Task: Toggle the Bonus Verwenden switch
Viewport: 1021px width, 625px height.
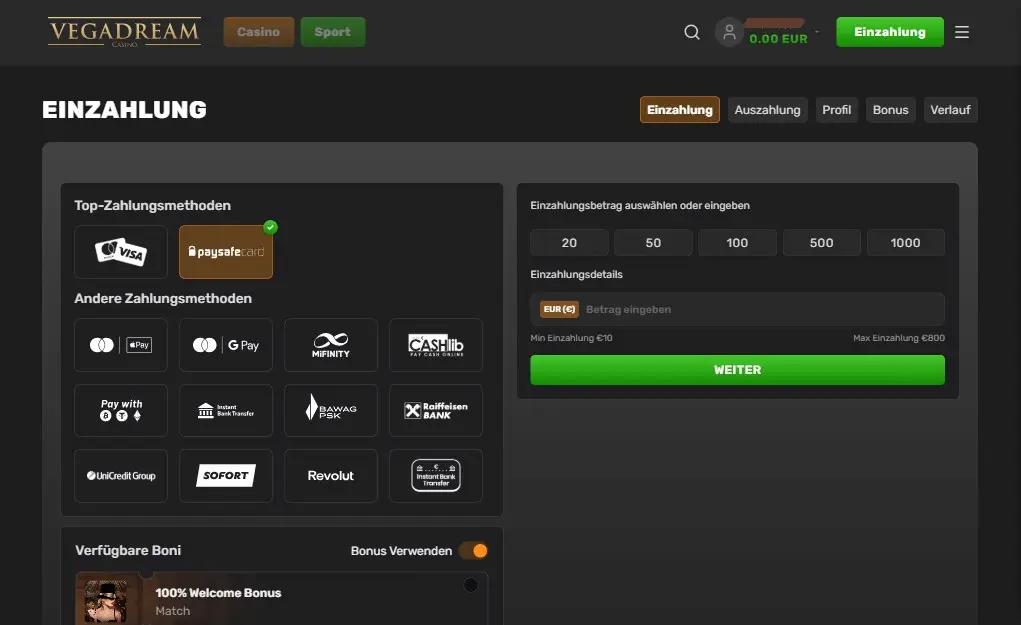Action: (x=473, y=551)
